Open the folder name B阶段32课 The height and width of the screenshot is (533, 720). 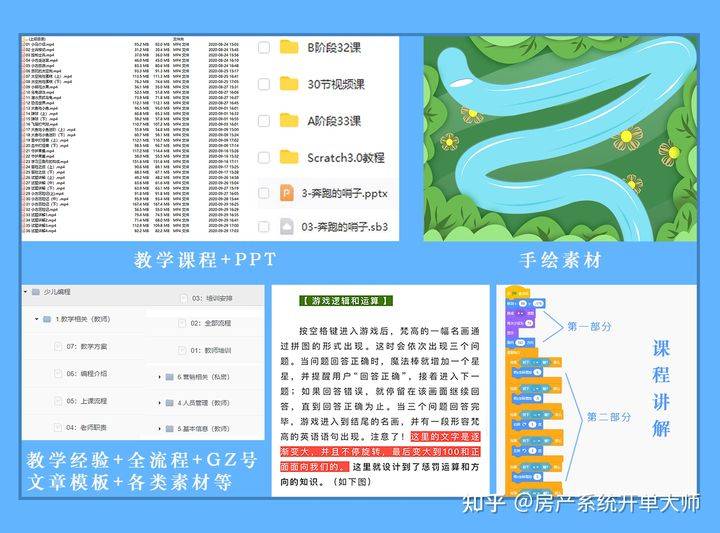(334, 47)
